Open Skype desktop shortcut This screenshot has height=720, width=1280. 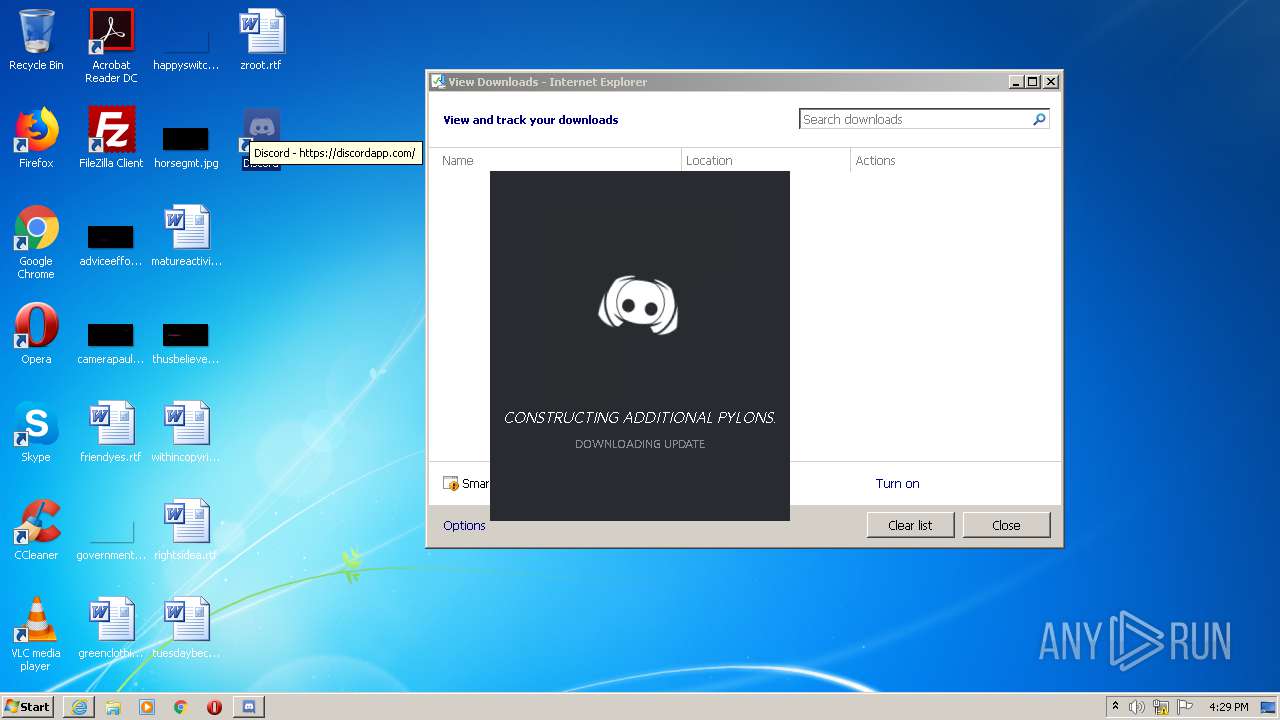click(36, 432)
